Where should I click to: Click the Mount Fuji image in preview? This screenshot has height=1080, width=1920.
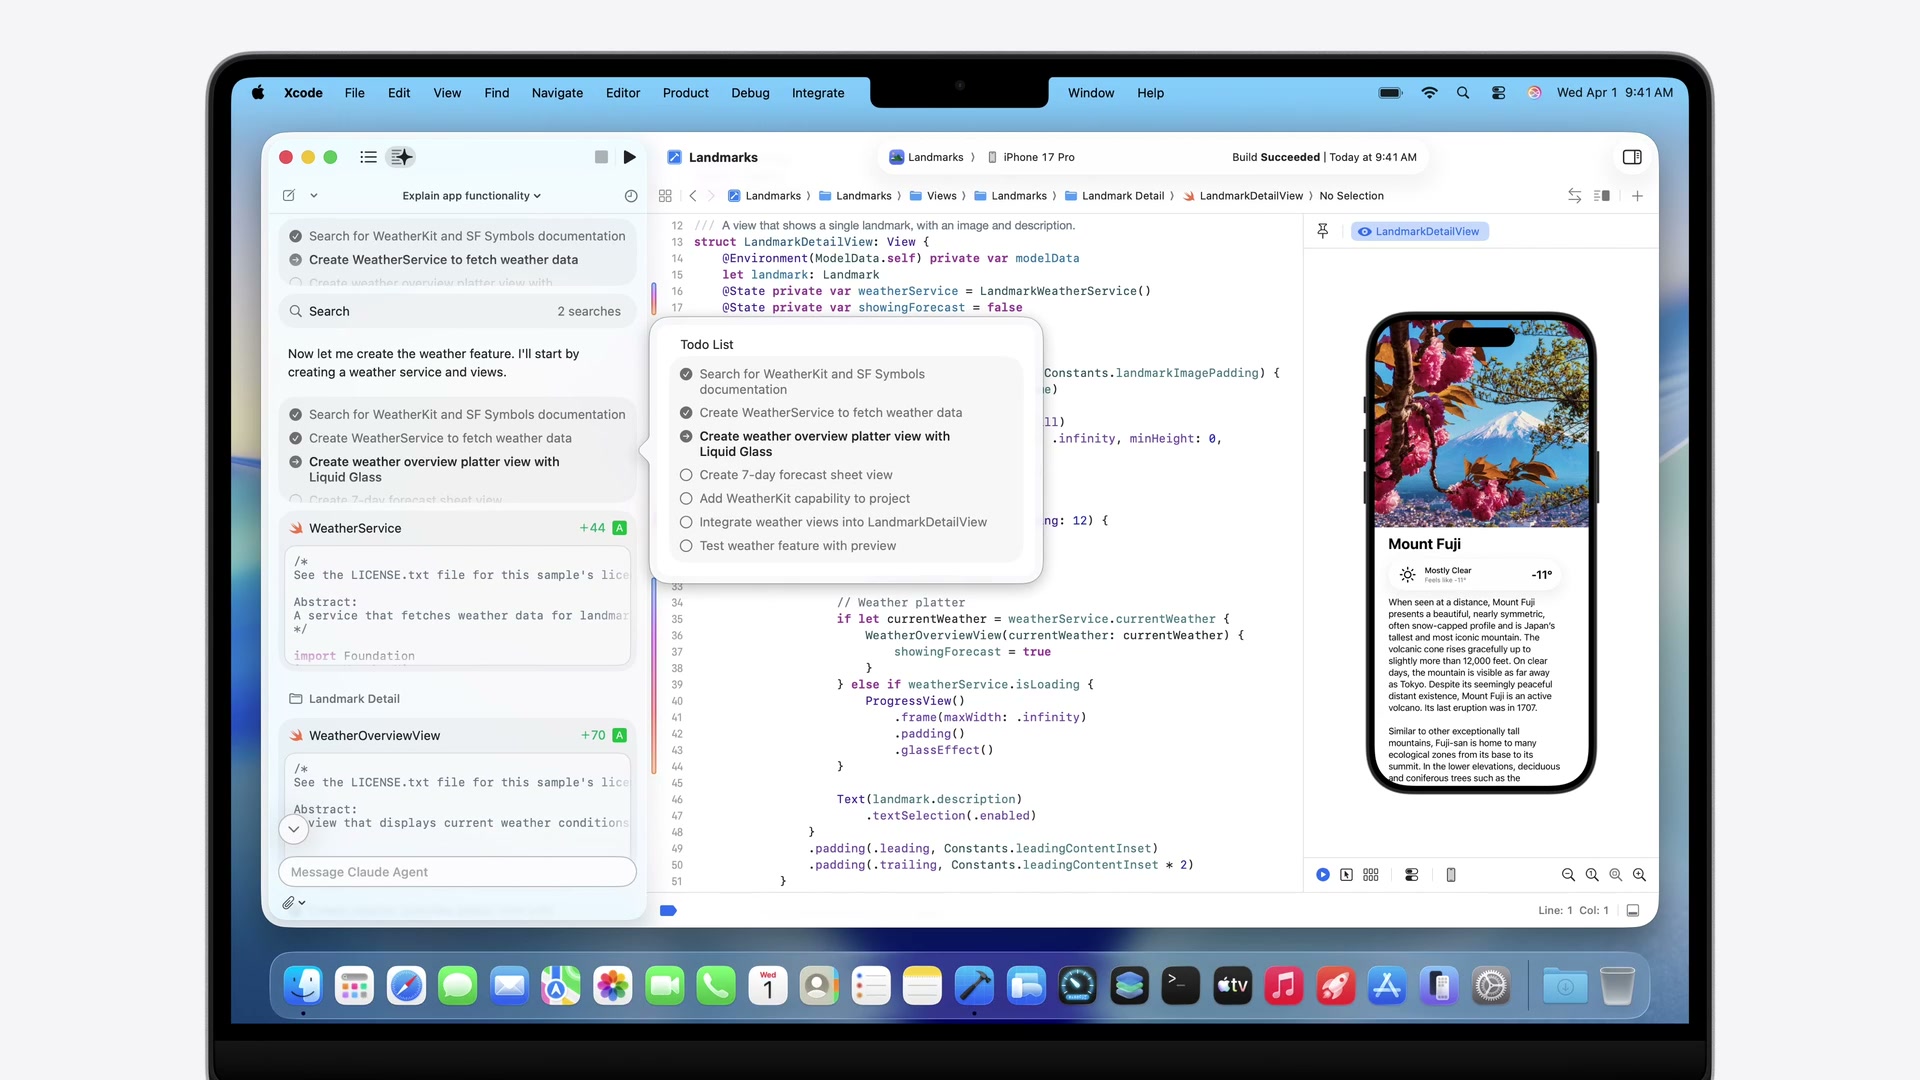(1481, 425)
